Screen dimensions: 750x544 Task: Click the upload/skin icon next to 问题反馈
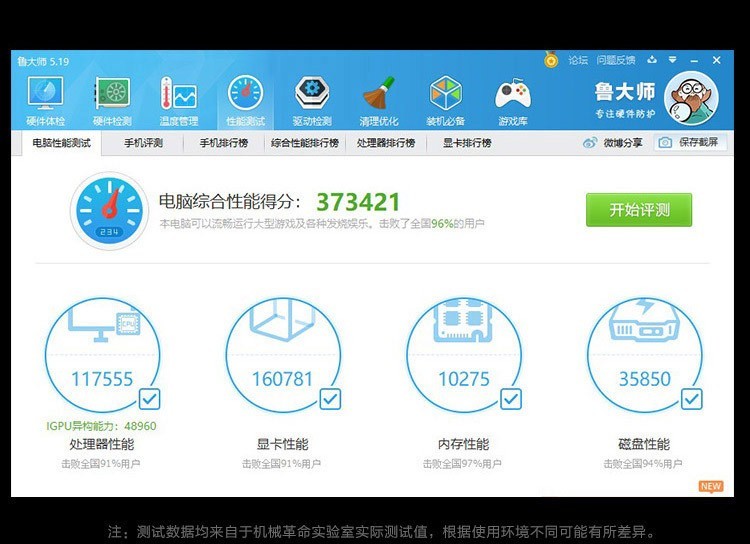point(652,60)
